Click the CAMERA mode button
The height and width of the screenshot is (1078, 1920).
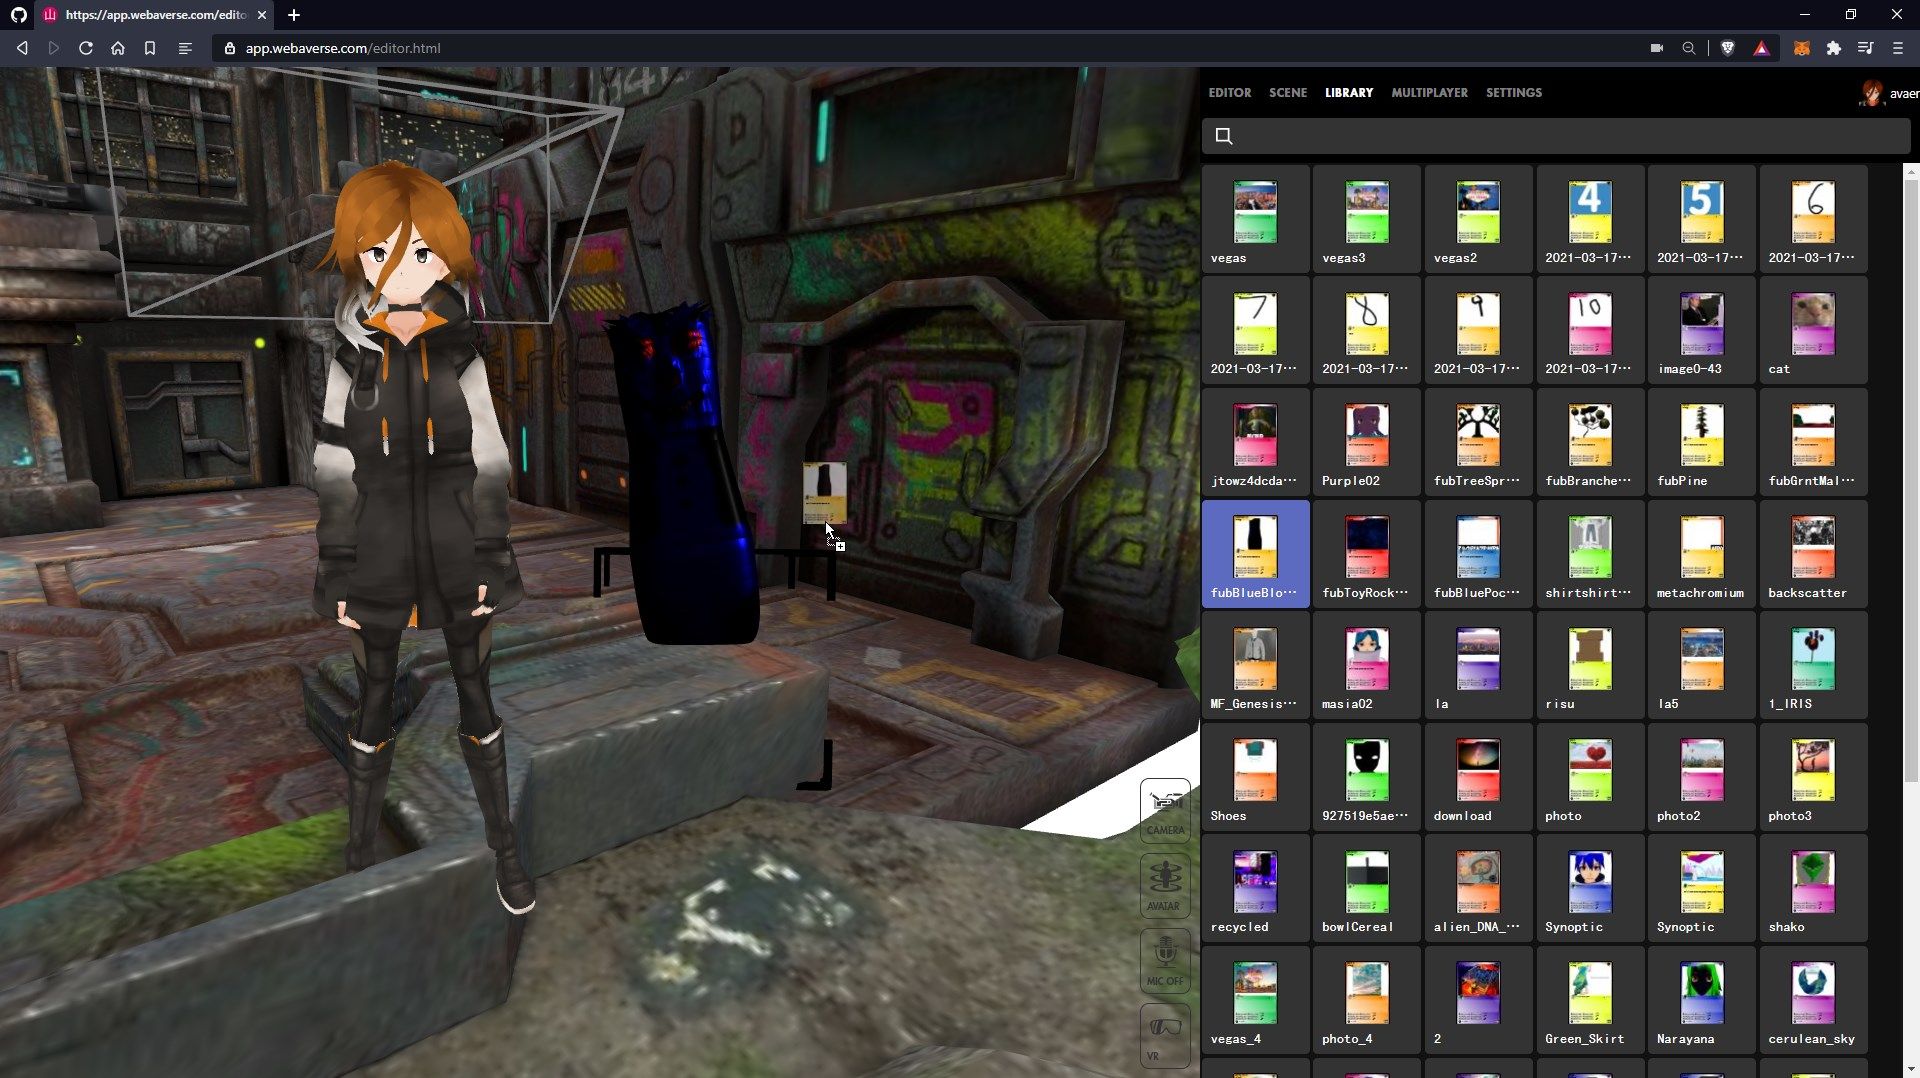1165,810
